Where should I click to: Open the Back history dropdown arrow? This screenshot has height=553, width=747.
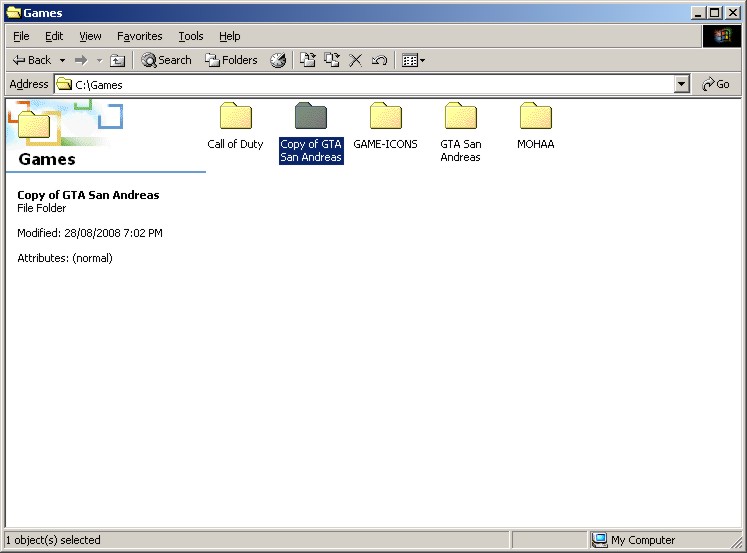click(62, 60)
